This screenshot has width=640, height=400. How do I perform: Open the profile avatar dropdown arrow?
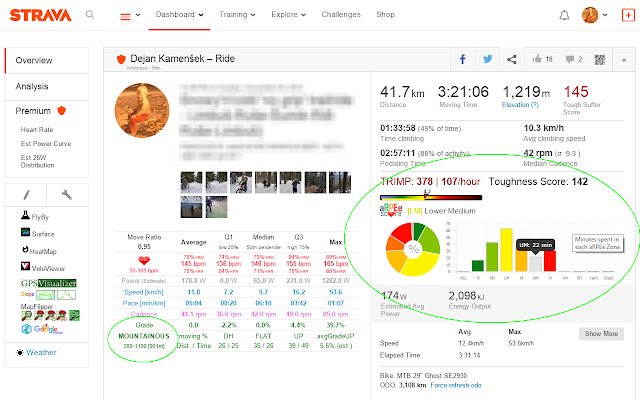point(605,15)
